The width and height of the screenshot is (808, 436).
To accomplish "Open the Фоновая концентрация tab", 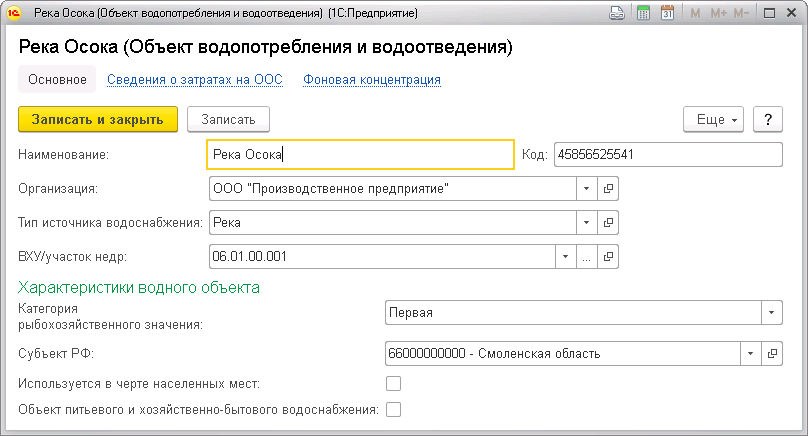I will point(372,79).
